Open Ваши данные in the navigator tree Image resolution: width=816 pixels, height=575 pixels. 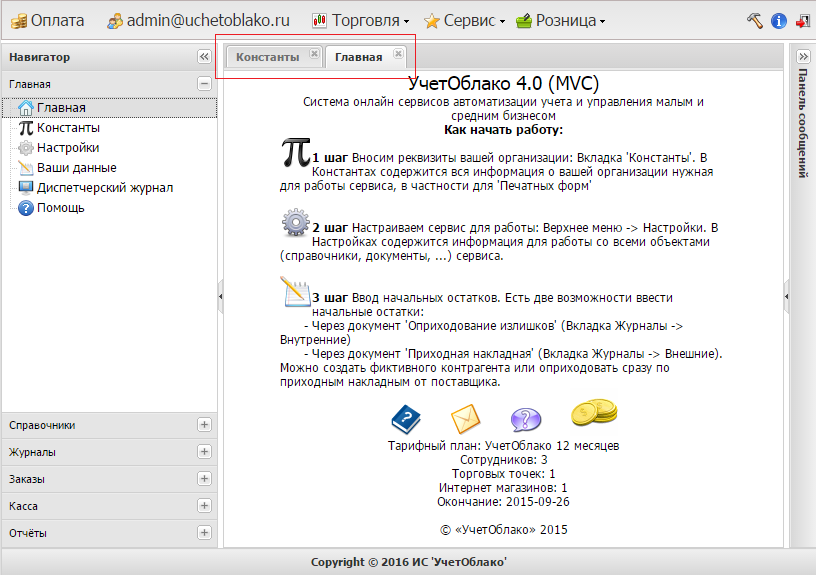[76, 168]
